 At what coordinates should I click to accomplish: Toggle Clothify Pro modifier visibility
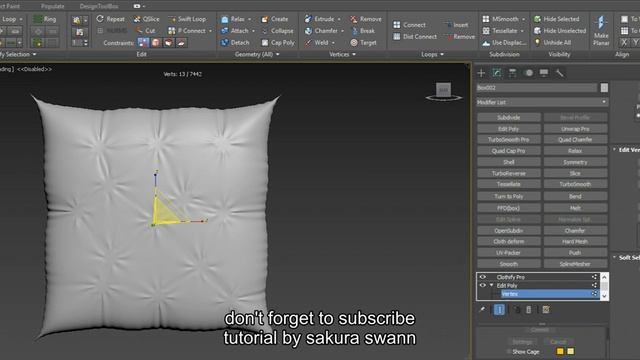pos(482,277)
